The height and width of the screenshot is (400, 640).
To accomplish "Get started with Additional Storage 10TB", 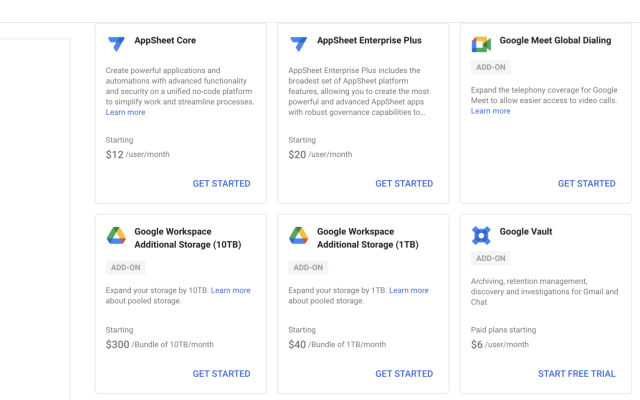I will [222, 374].
